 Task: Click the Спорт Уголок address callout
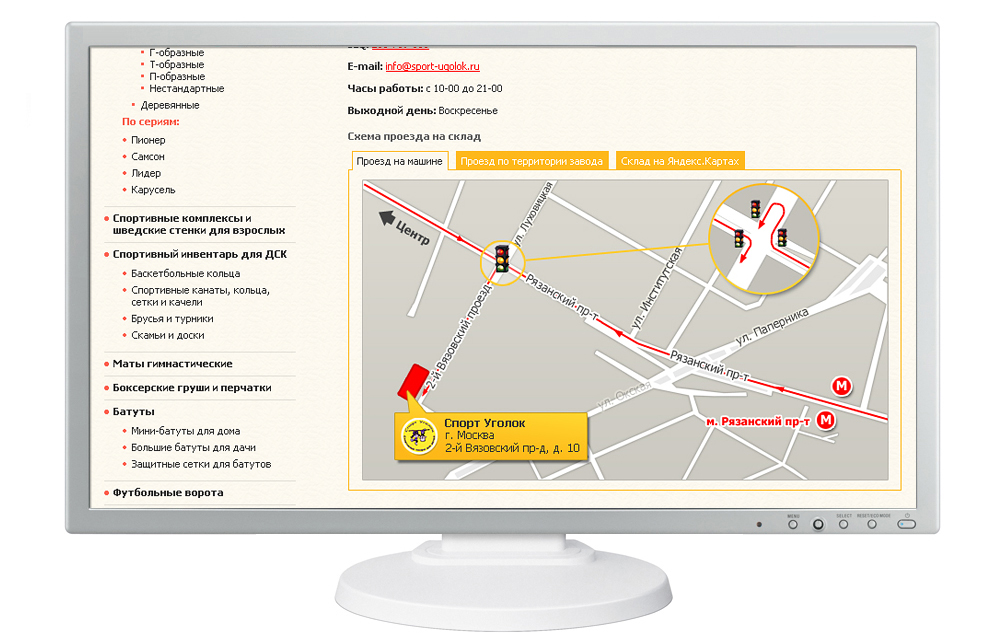tap(490, 436)
